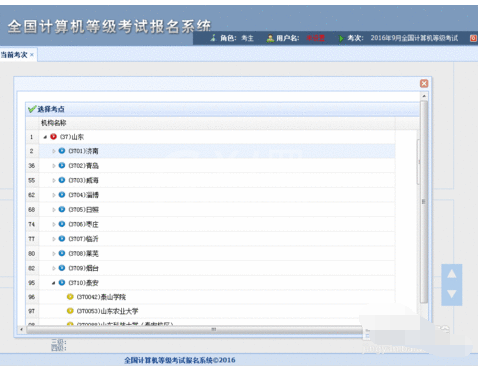This screenshot has width=496, height=367.
Task: Click the blue circle icon of (3701)济南
Action: coord(62,151)
